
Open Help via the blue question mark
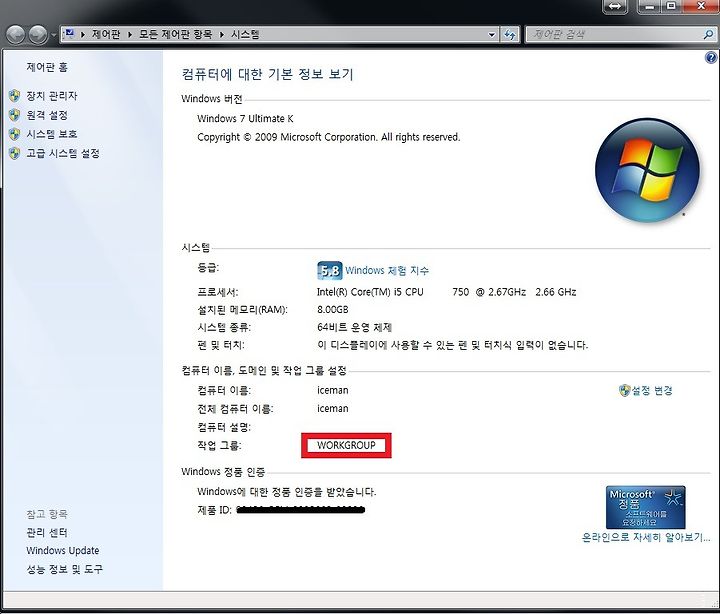click(x=711, y=58)
